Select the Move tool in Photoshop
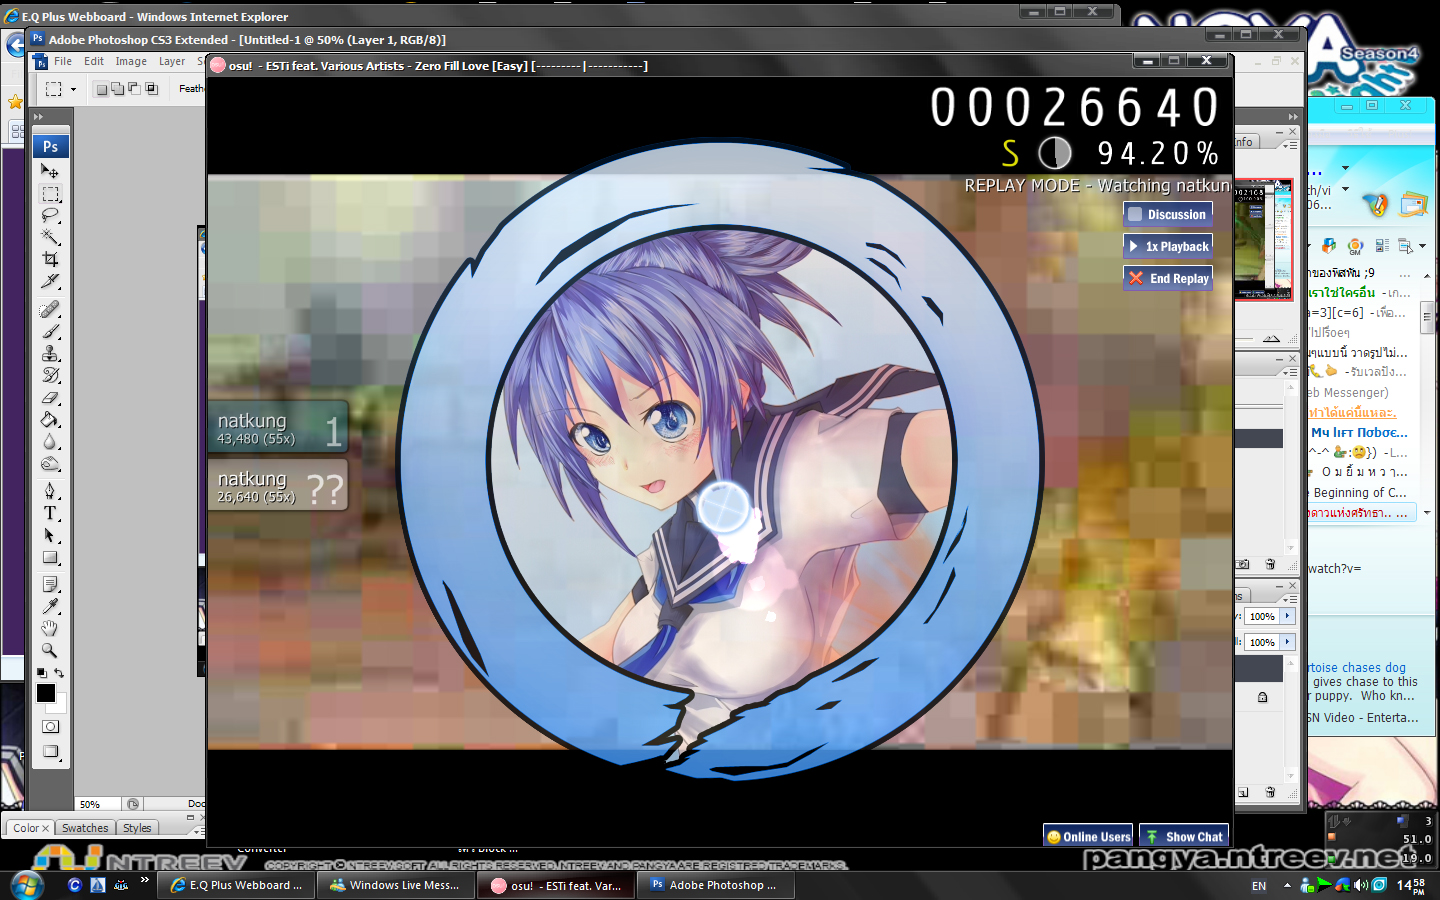 click(x=50, y=171)
